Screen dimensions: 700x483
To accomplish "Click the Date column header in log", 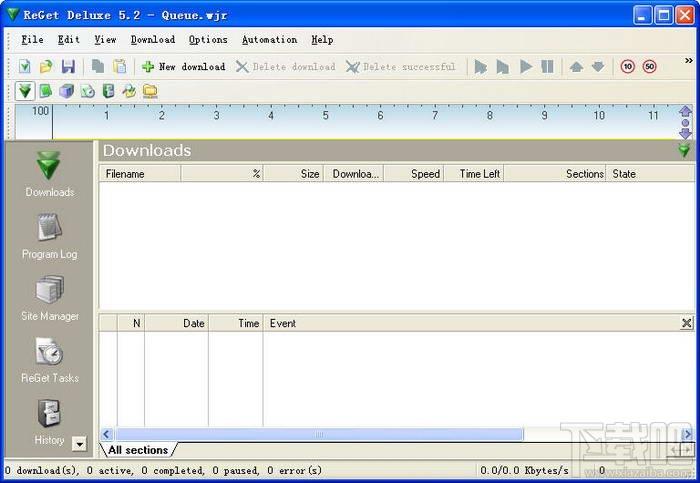I will (176, 323).
